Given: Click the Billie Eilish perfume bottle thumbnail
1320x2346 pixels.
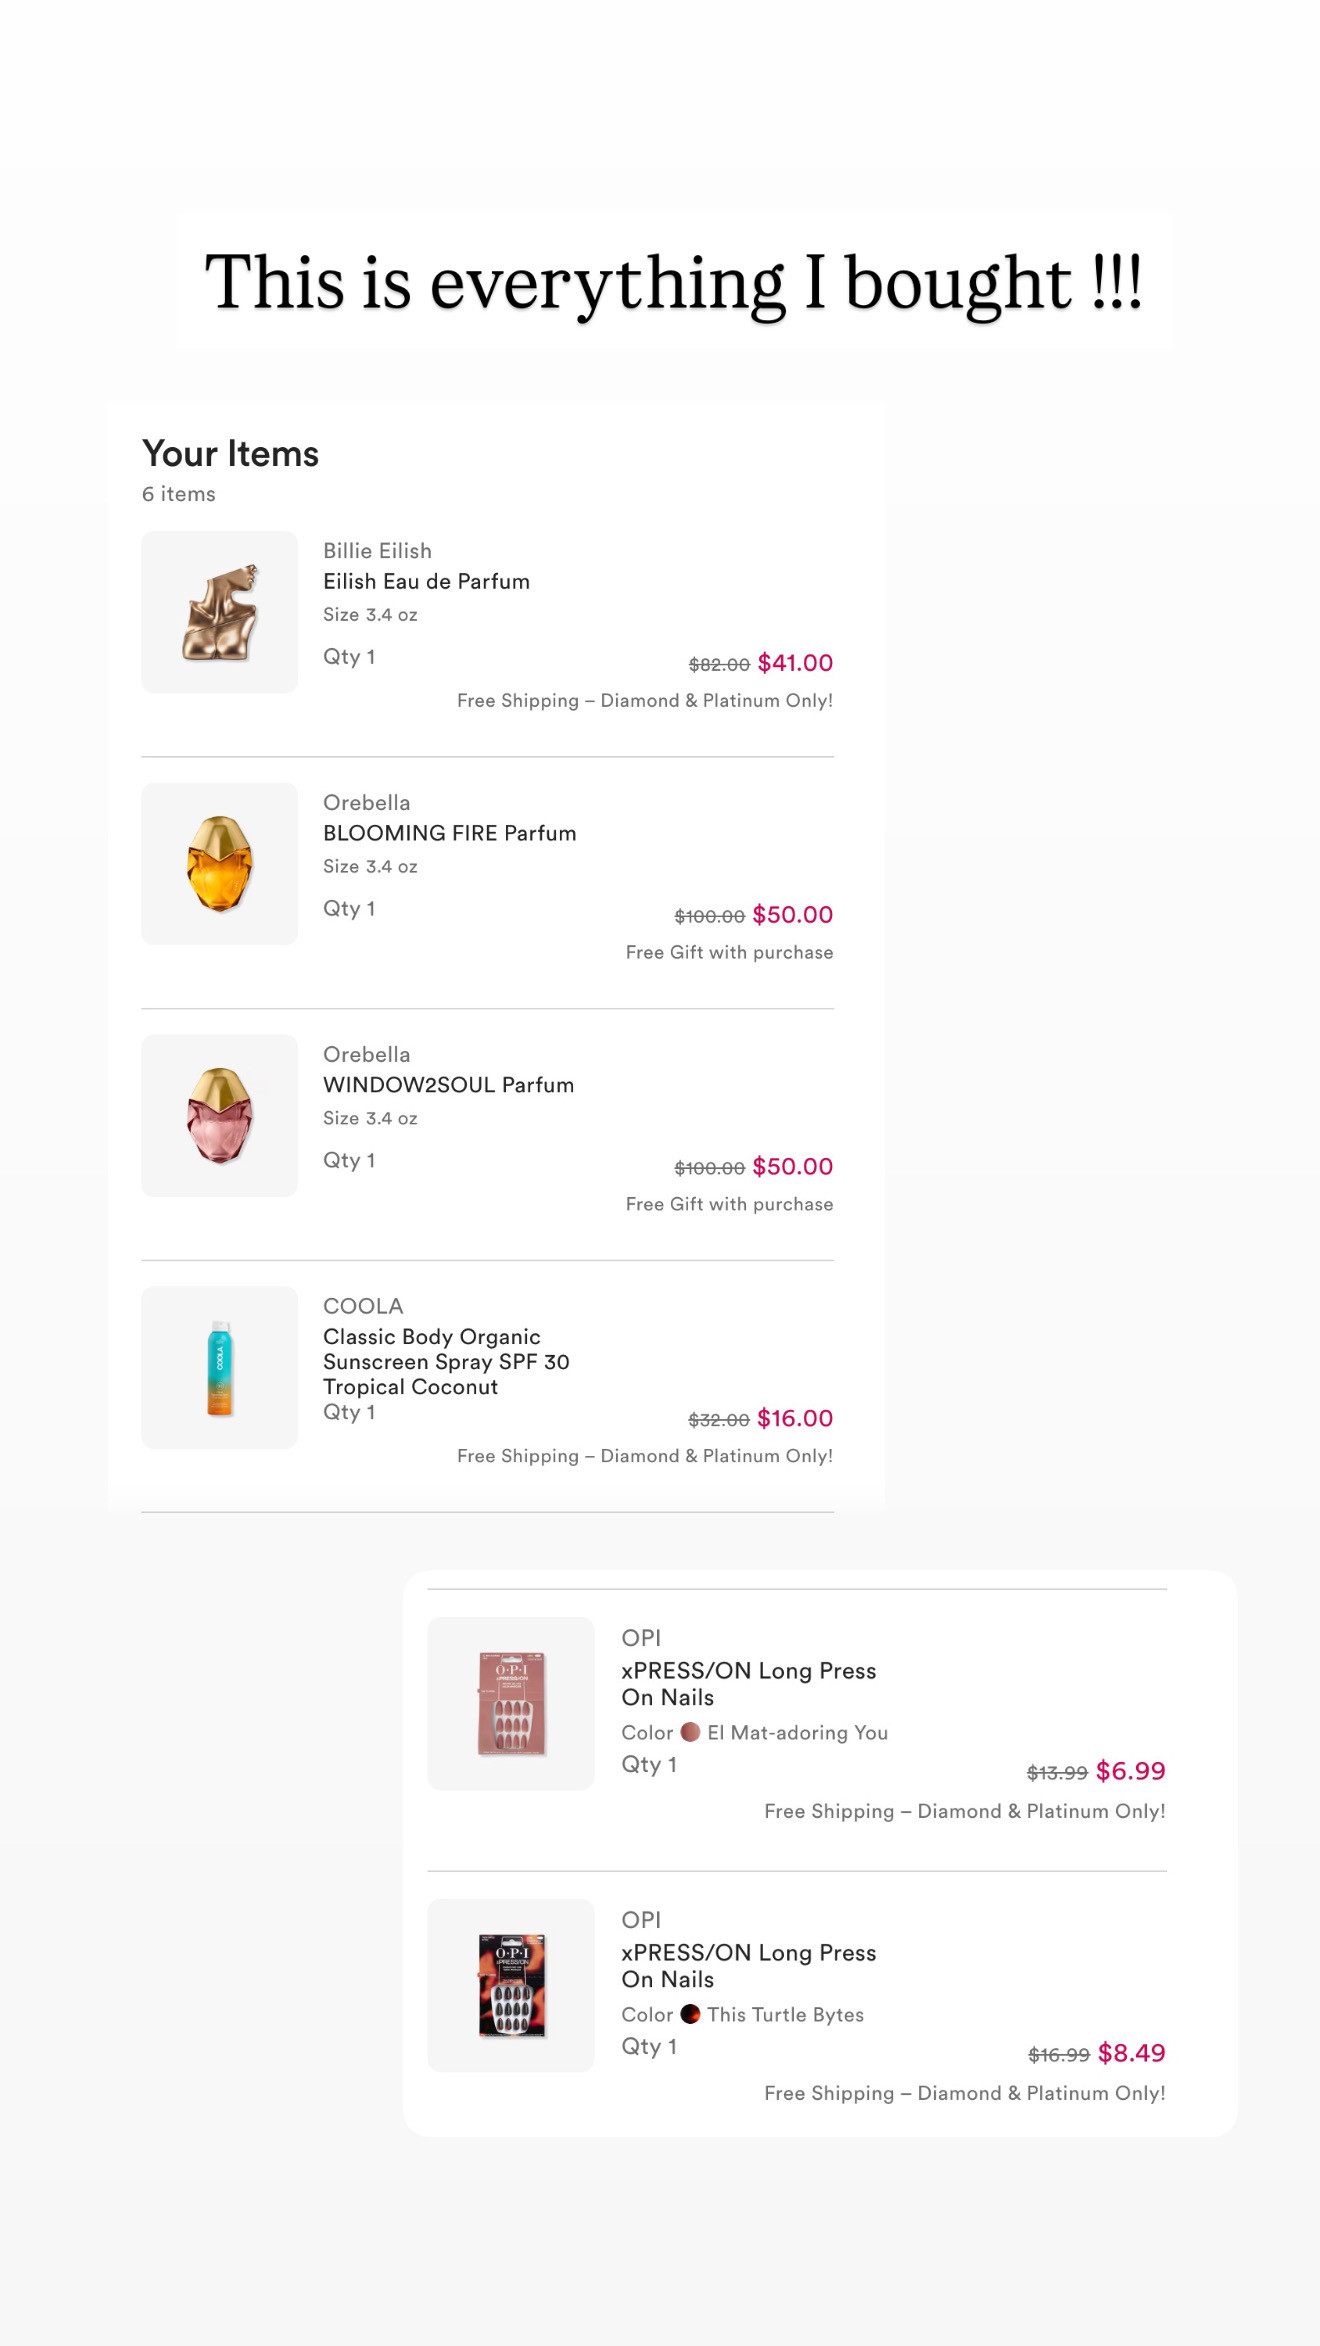Looking at the screenshot, I should (219, 612).
